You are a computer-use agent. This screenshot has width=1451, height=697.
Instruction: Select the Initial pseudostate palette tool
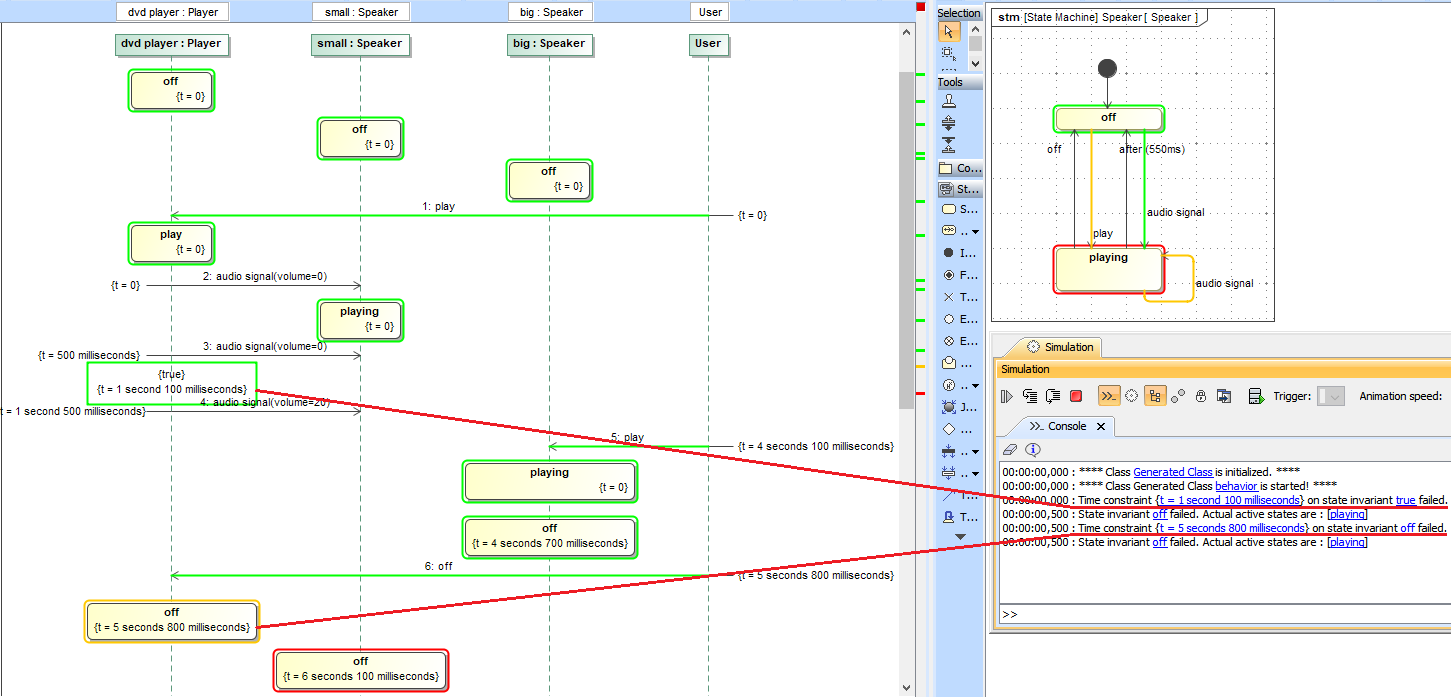pos(949,253)
